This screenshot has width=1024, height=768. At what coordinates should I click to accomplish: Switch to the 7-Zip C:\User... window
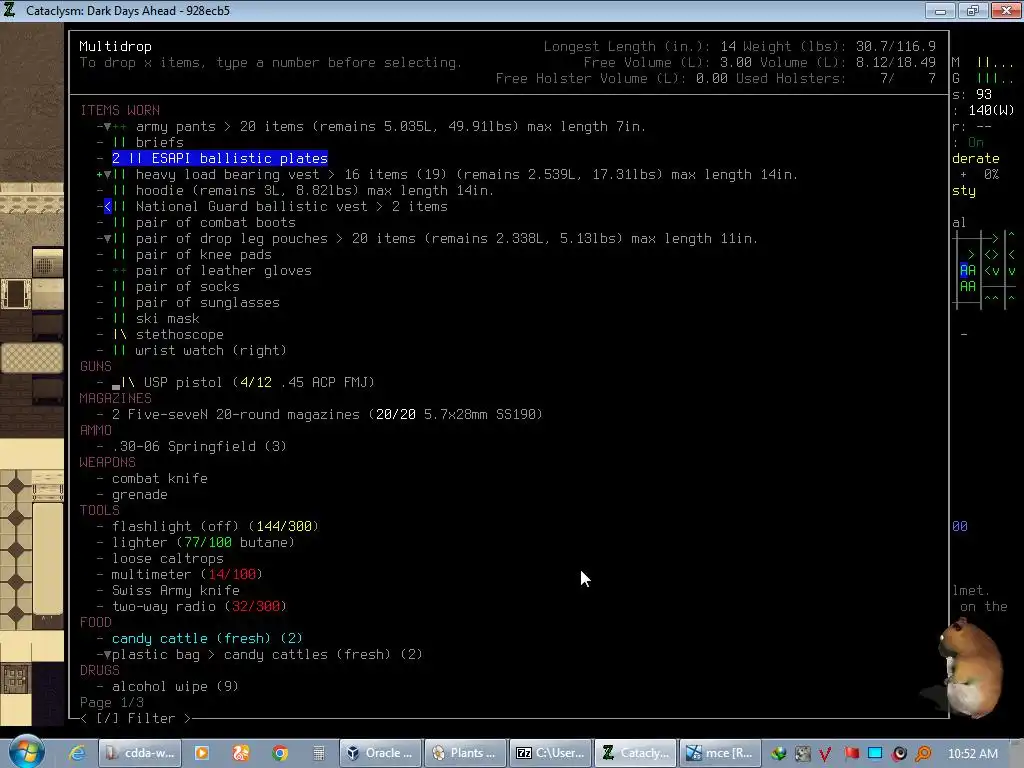[550, 753]
